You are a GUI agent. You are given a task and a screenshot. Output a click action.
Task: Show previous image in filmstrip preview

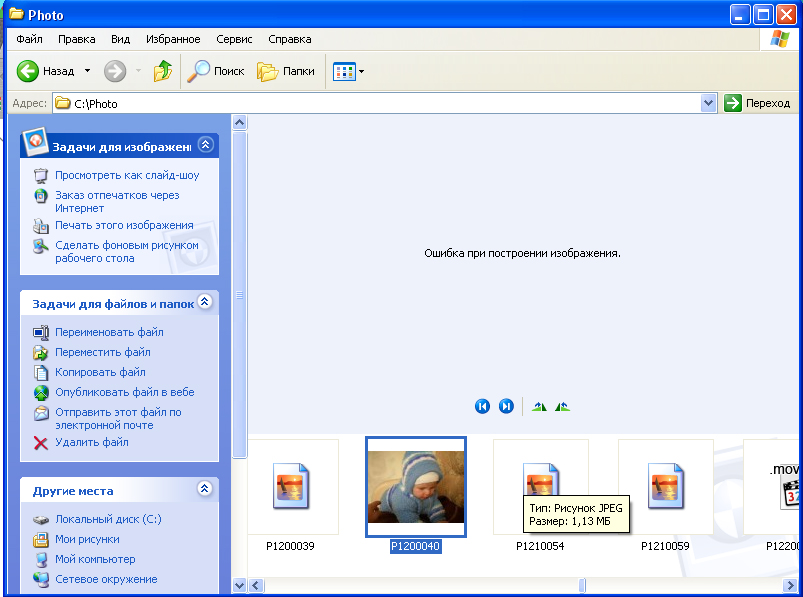482,406
